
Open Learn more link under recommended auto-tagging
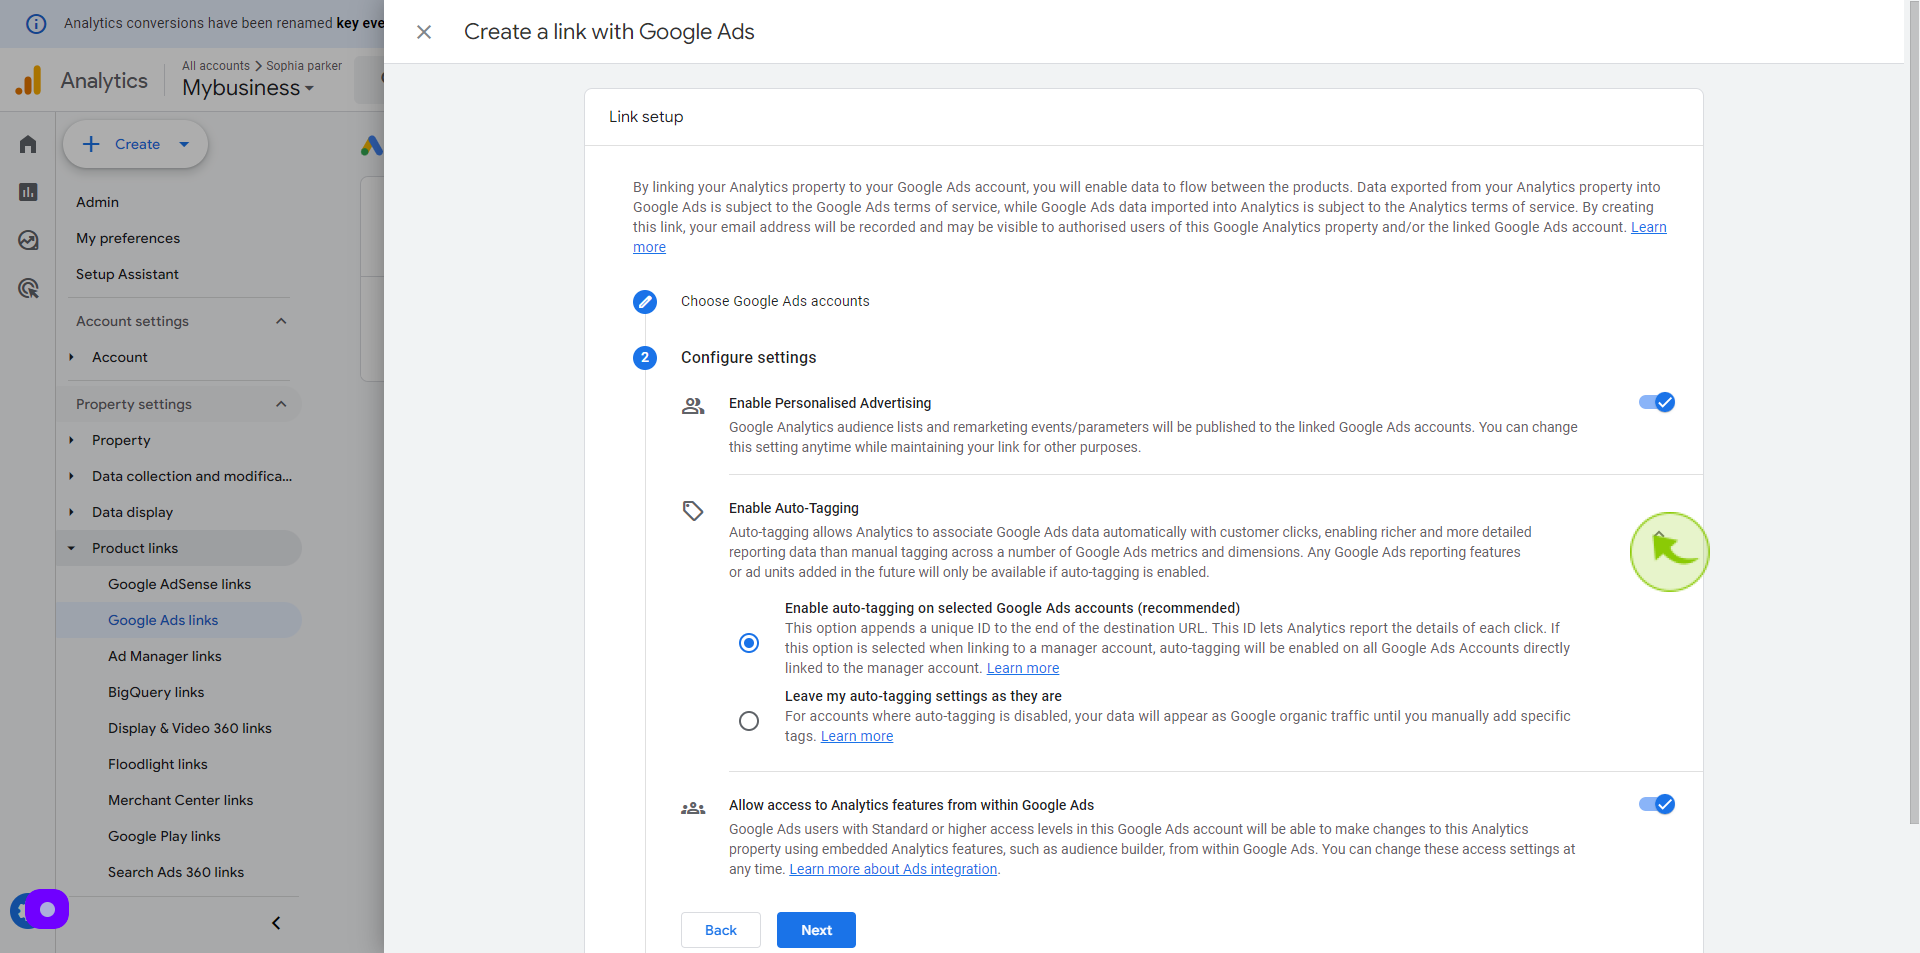[x=1023, y=668]
